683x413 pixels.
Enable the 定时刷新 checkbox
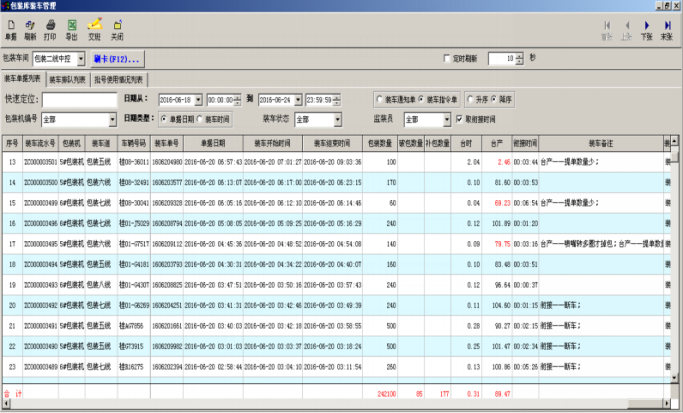click(448, 59)
